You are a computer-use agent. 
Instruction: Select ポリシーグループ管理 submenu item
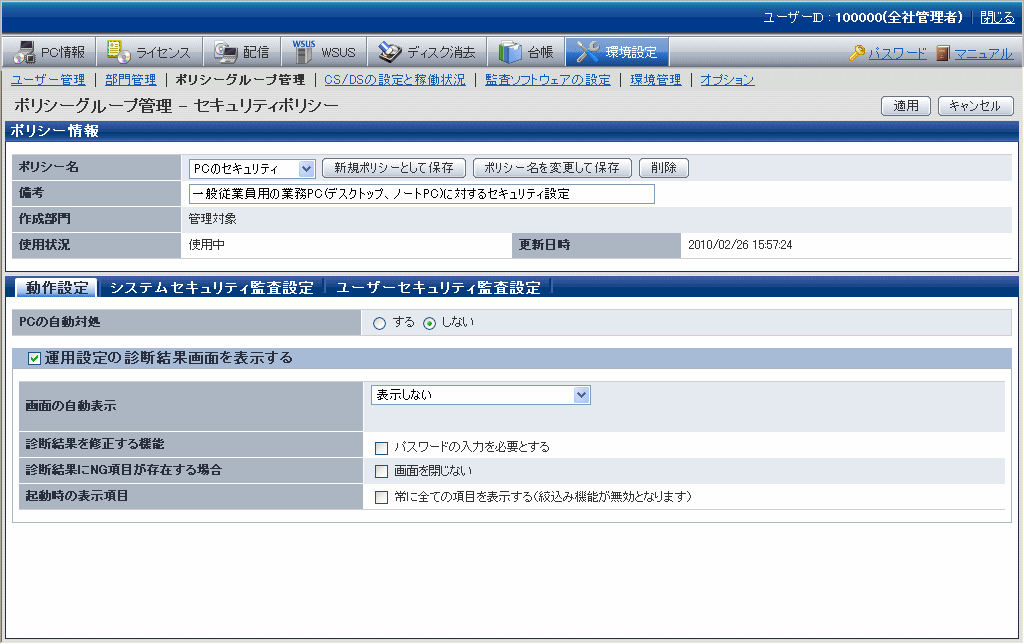[240, 80]
